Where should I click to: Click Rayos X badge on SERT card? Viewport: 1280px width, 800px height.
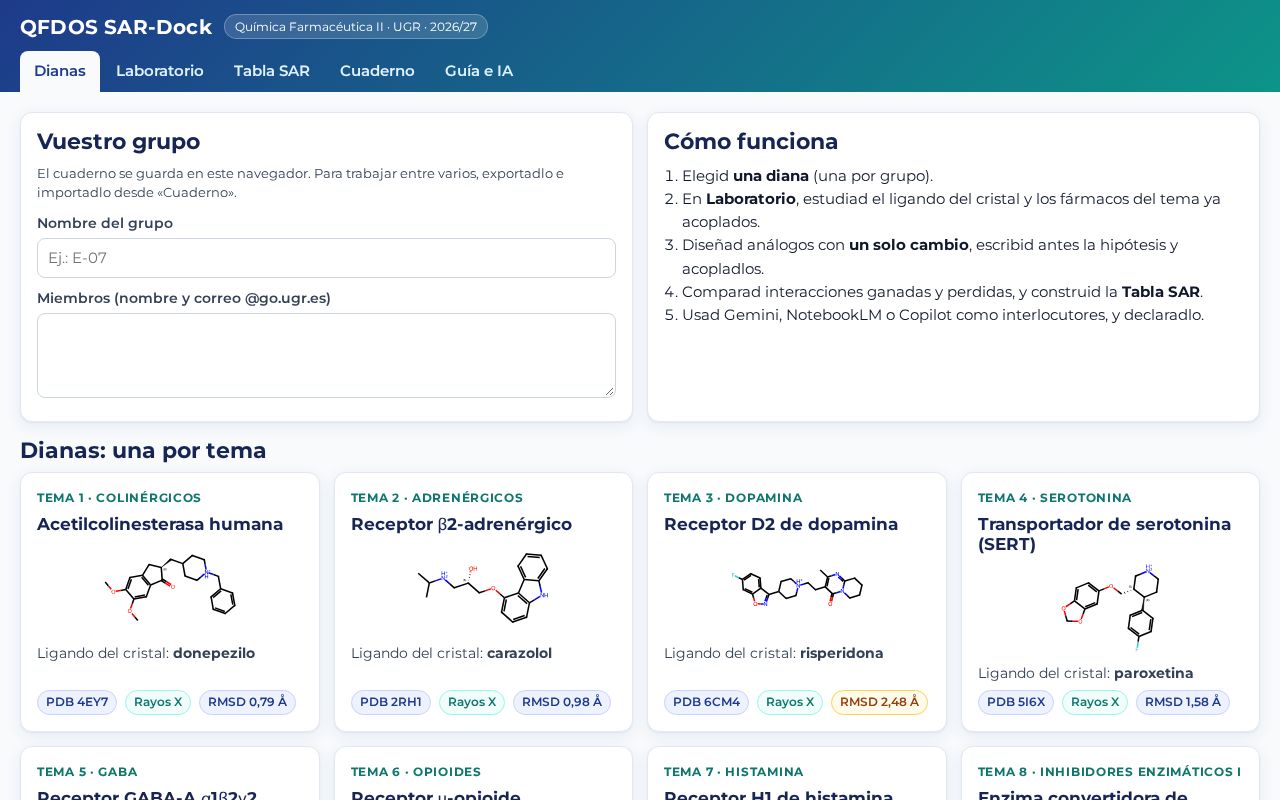click(1095, 702)
